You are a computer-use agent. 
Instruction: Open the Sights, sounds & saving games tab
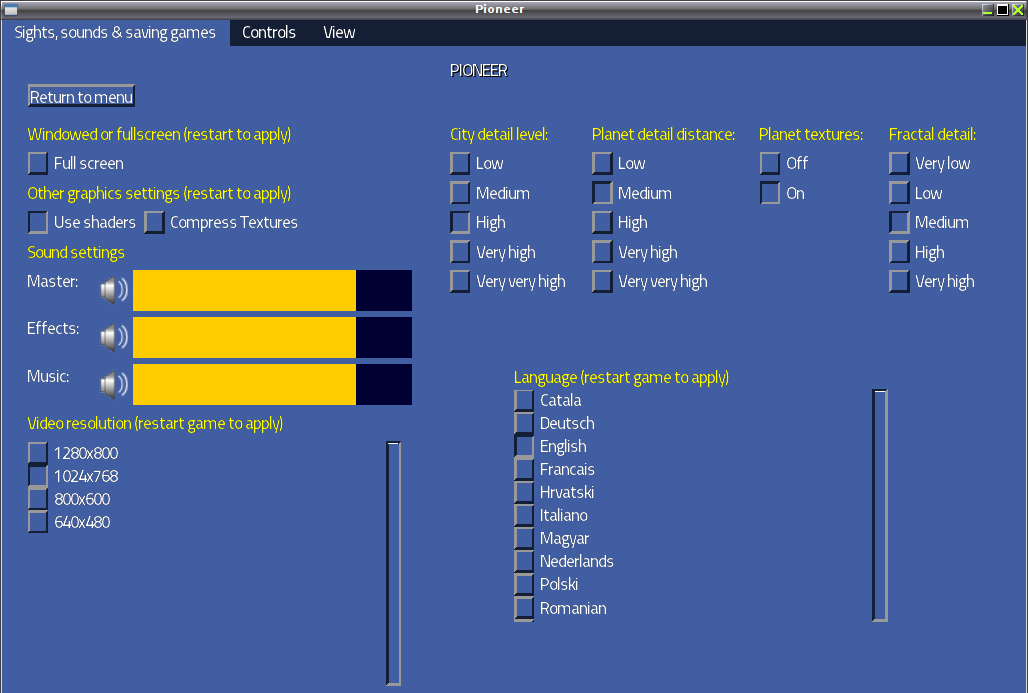point(115,33)
